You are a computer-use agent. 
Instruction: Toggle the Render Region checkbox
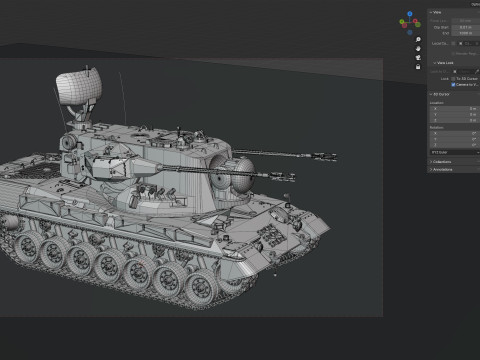(x=453, y=53)
